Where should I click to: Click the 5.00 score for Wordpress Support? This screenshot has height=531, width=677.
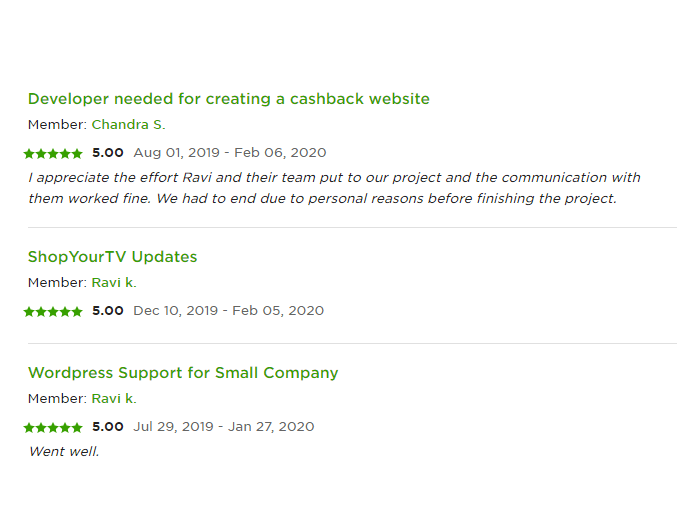coord(108,427)
